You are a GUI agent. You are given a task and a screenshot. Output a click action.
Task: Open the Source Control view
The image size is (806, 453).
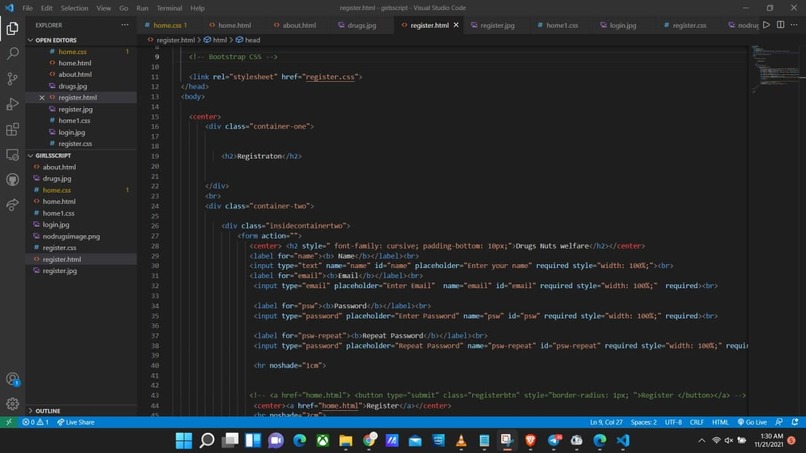point(12,79)
